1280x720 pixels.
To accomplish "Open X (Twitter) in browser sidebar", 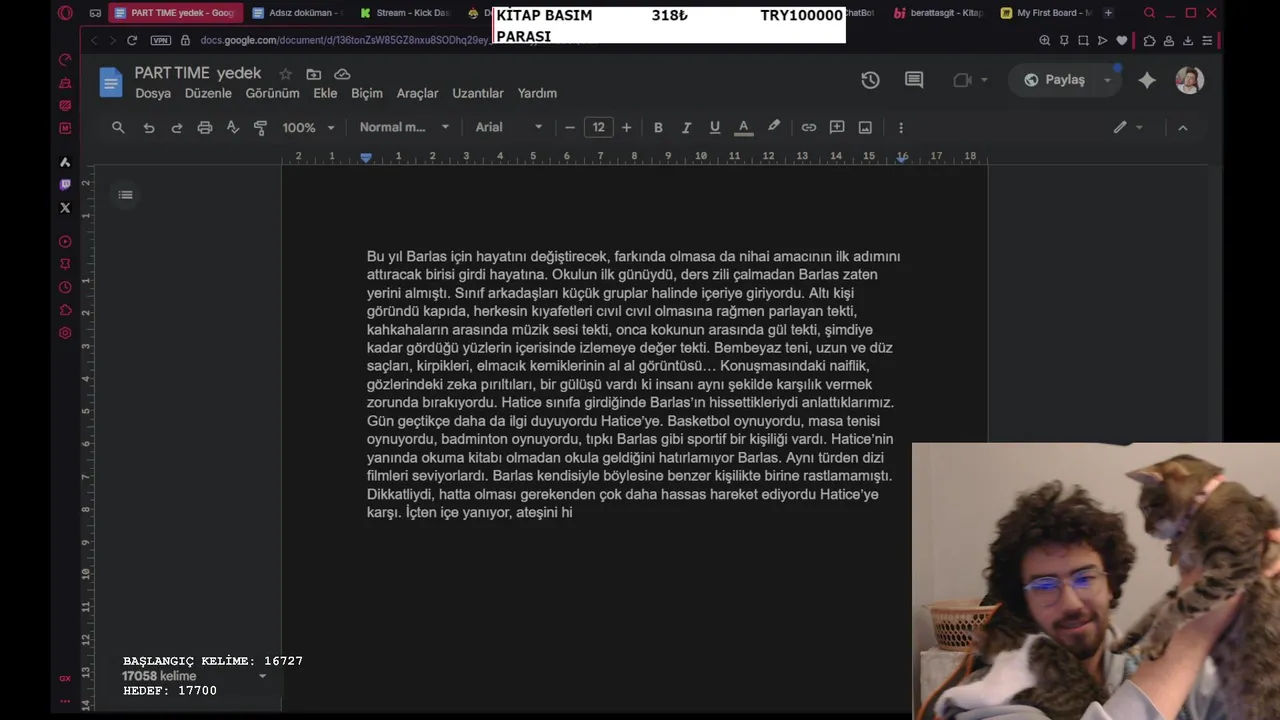I will 65,208.
